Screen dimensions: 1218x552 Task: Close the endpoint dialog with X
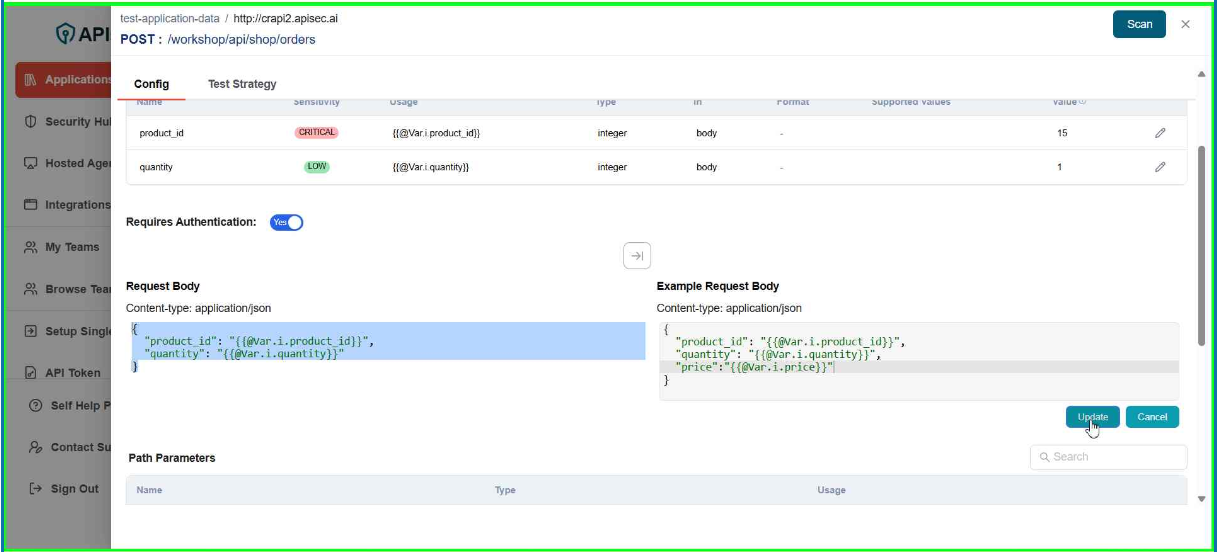1186,24
